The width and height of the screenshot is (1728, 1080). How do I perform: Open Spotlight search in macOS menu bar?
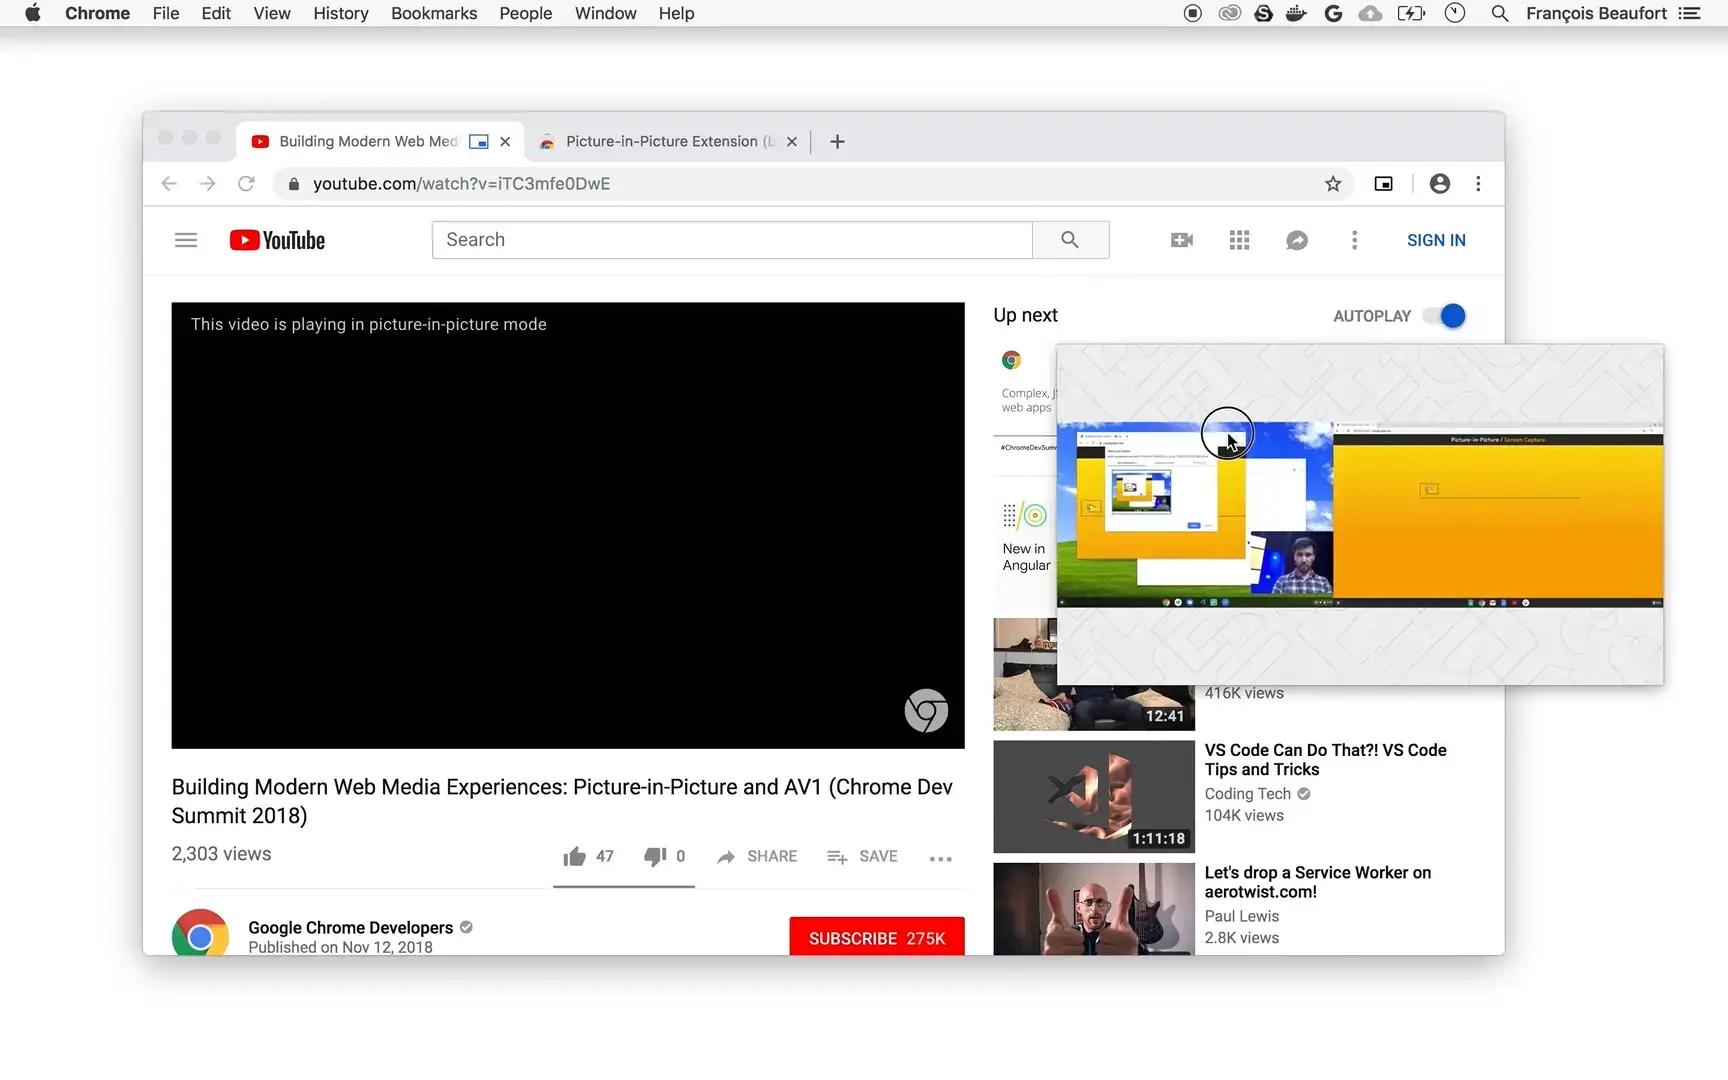click(x=1499, y=13)
